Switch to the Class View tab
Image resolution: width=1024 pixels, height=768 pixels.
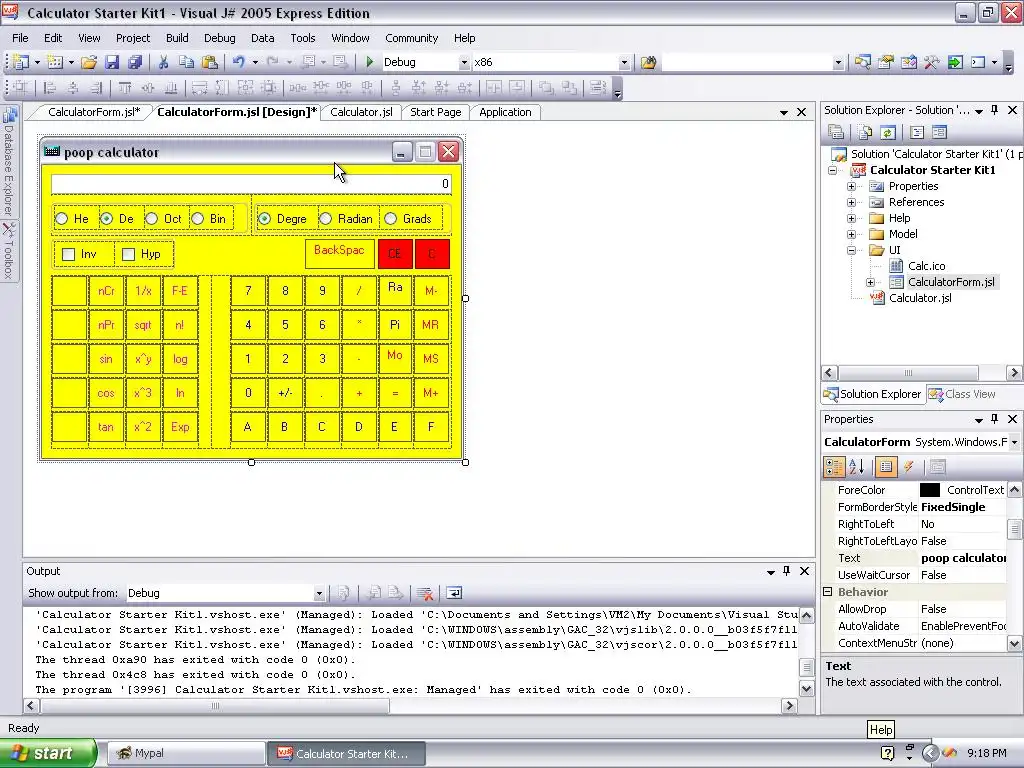coord(963,394)
